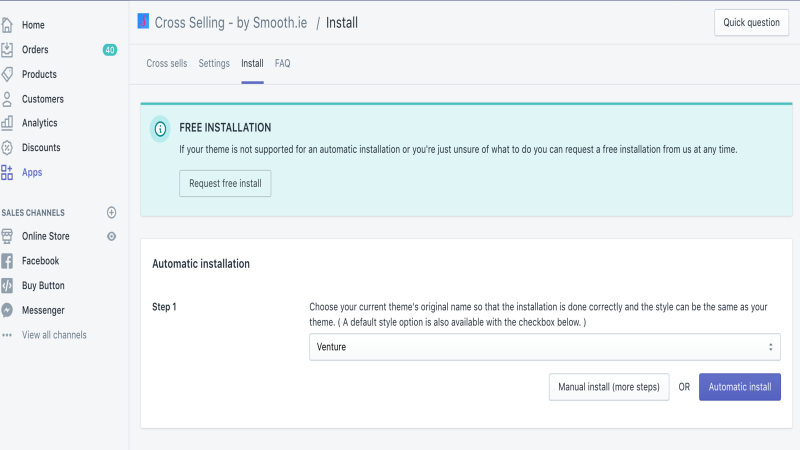Open the Venture theme dropdown
800x450 pixels.
pos(544,347)
